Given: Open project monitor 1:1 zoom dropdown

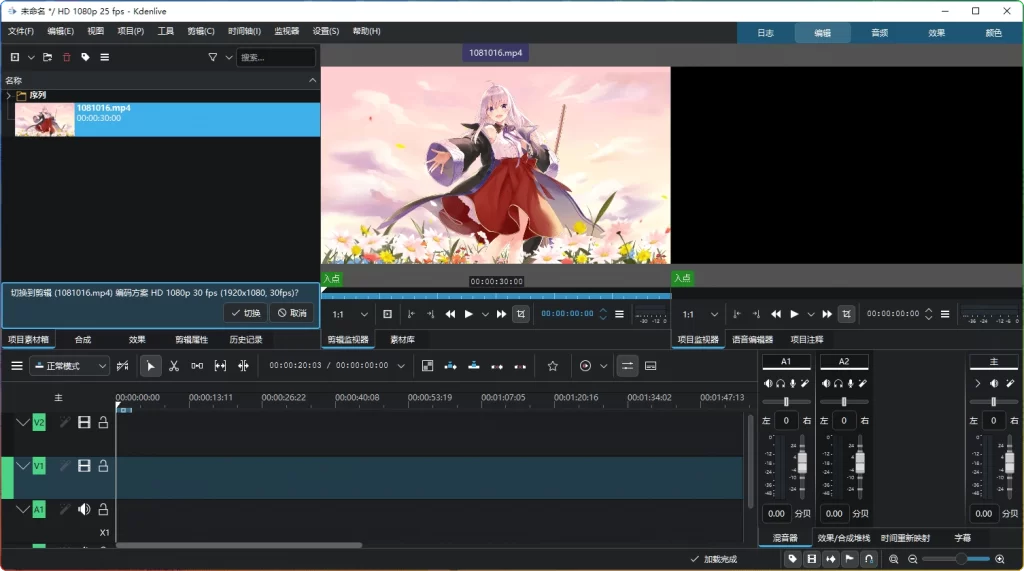Looking at the screenshot, I should point(700,314).
